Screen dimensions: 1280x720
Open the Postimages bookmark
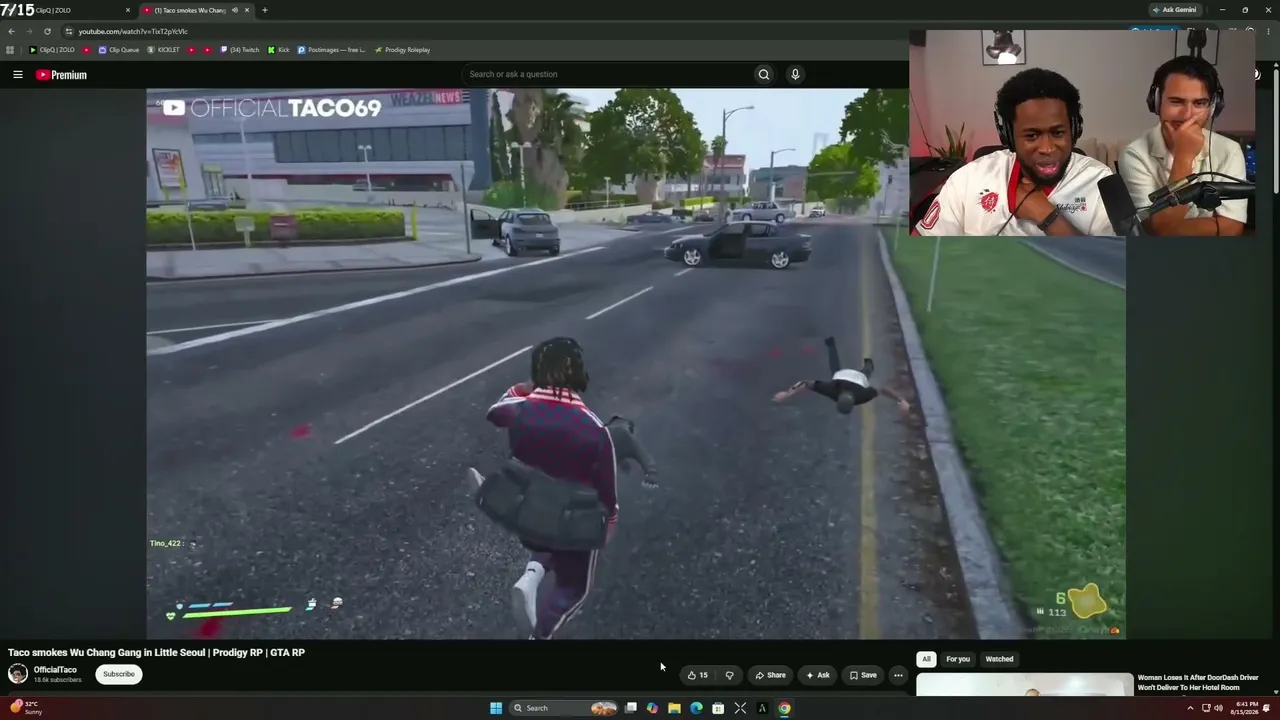click(331, 50)
